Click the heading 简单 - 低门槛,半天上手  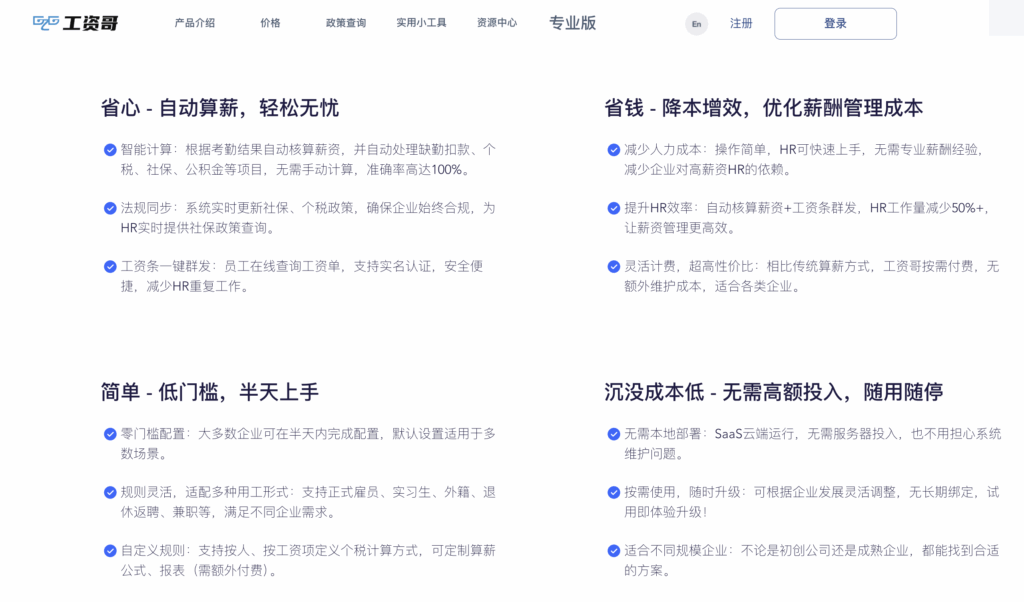tap(210, 392)
